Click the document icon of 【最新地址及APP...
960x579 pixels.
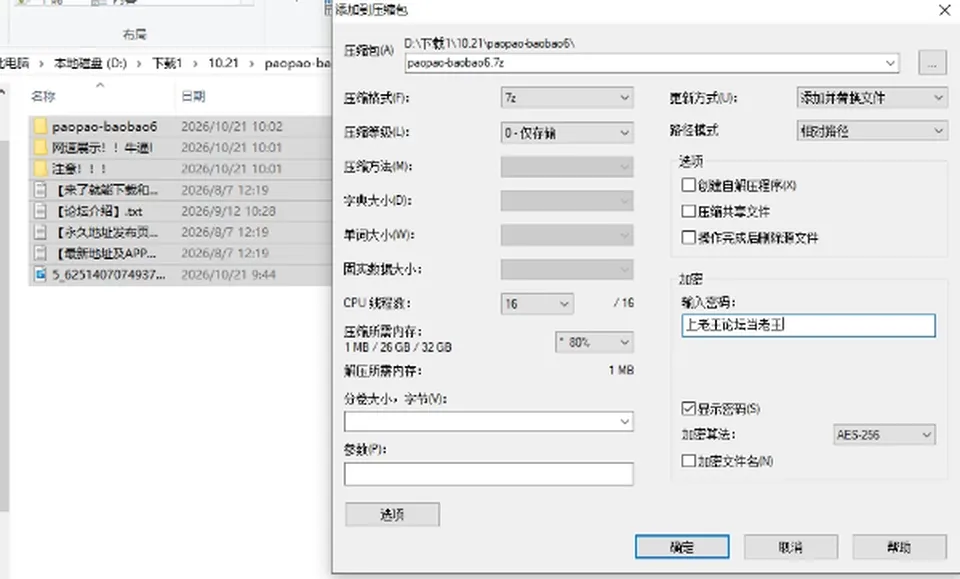tap(40, 253)
